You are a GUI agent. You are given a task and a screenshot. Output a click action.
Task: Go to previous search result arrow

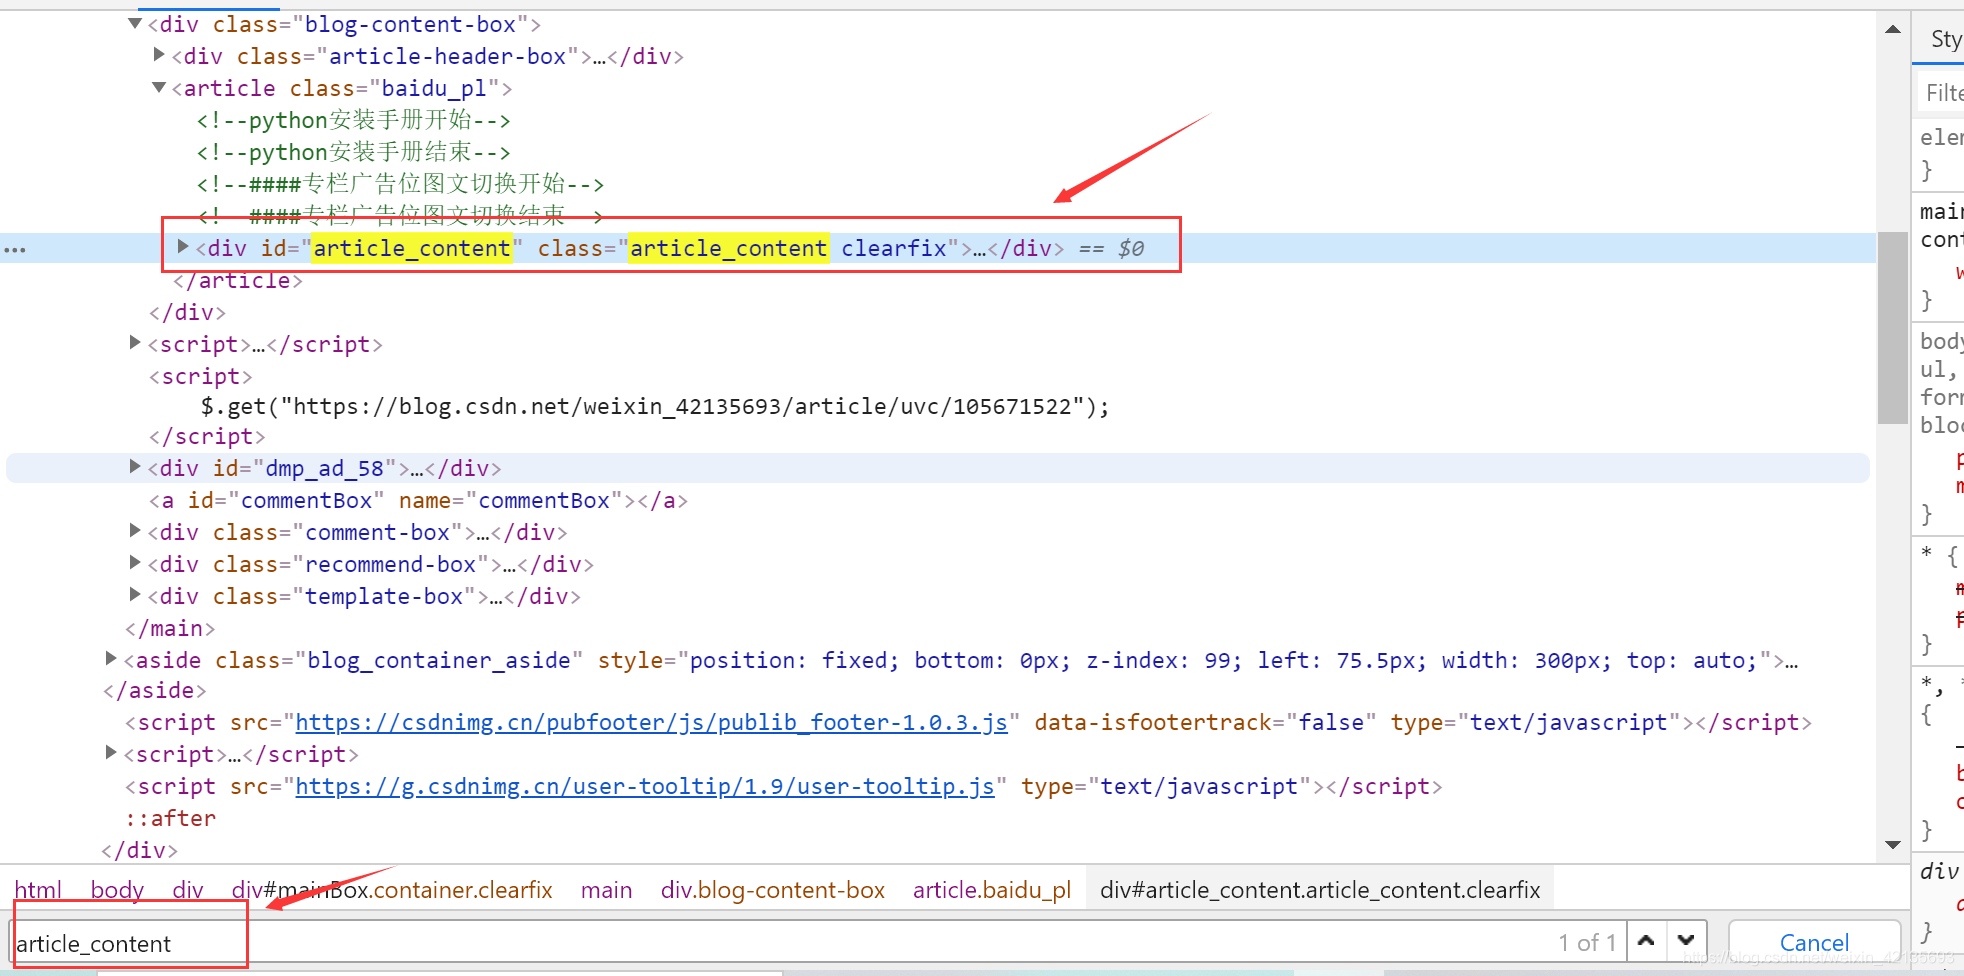(x=1646, y=941)
